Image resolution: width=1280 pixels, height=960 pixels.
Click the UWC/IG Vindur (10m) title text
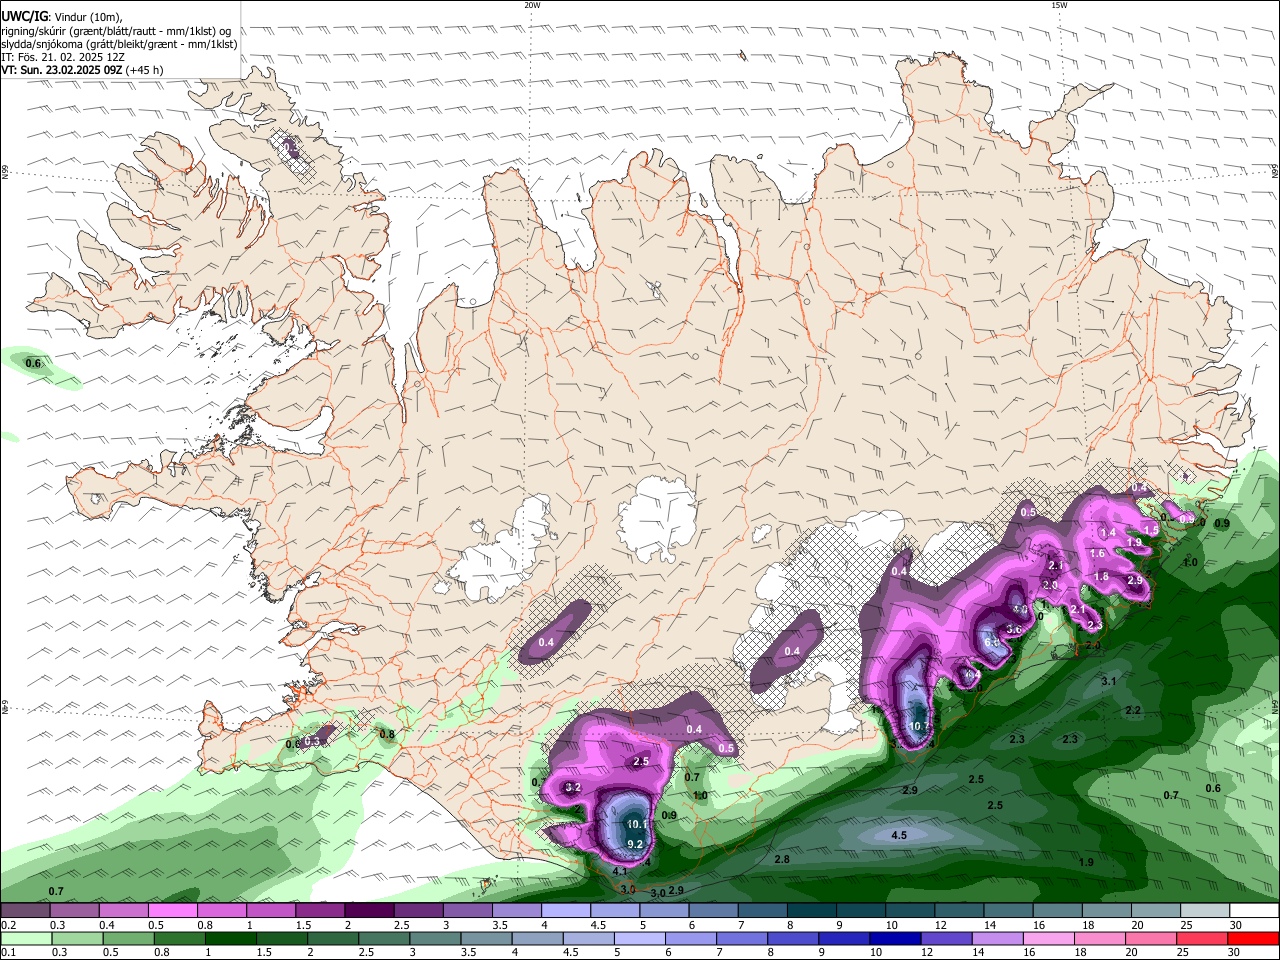point(62,16)
